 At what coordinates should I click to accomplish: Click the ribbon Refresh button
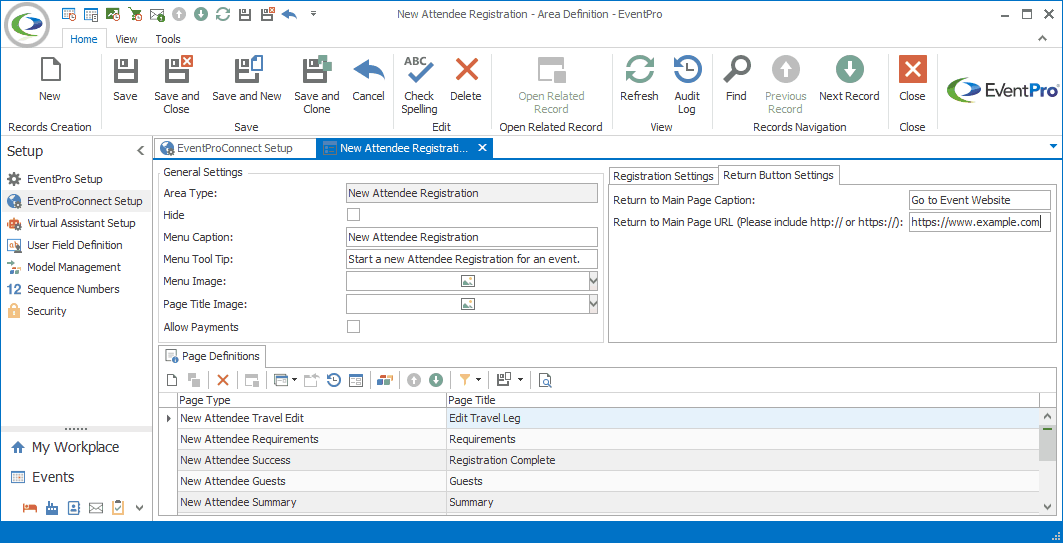(639, 79)
